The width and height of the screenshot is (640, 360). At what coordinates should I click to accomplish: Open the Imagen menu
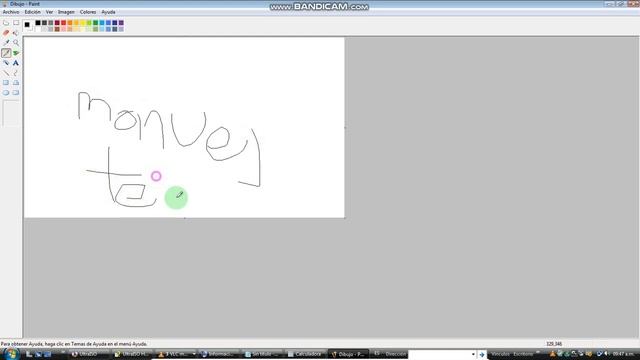66,12
